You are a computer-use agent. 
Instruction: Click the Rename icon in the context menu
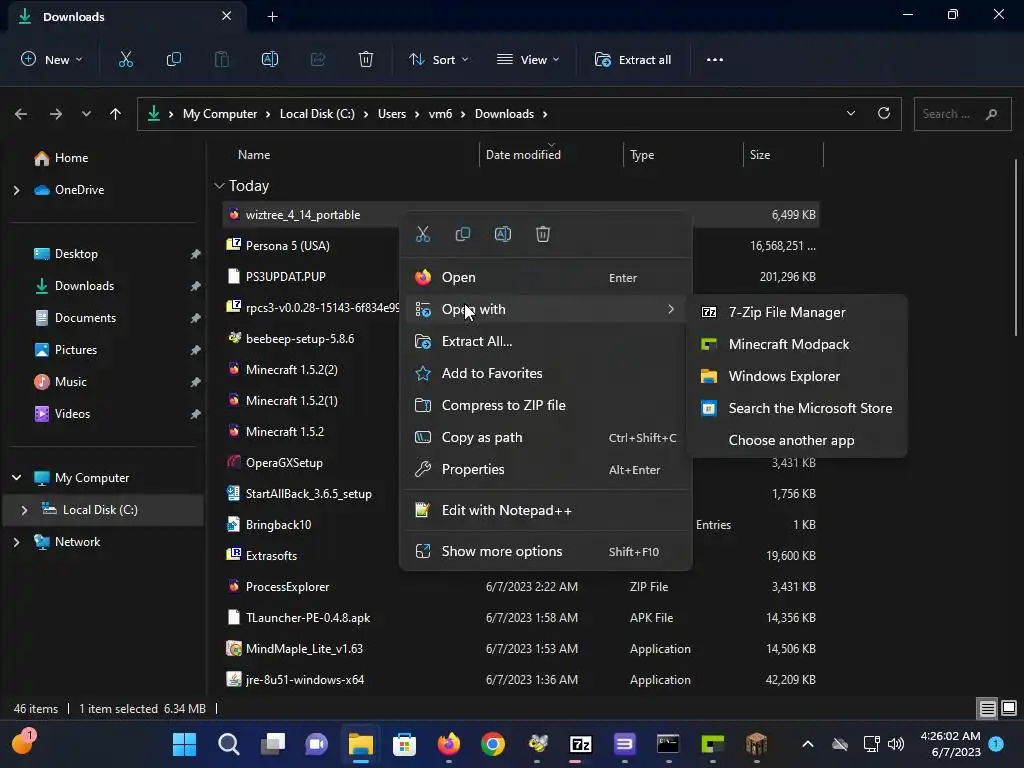(503, 234)
